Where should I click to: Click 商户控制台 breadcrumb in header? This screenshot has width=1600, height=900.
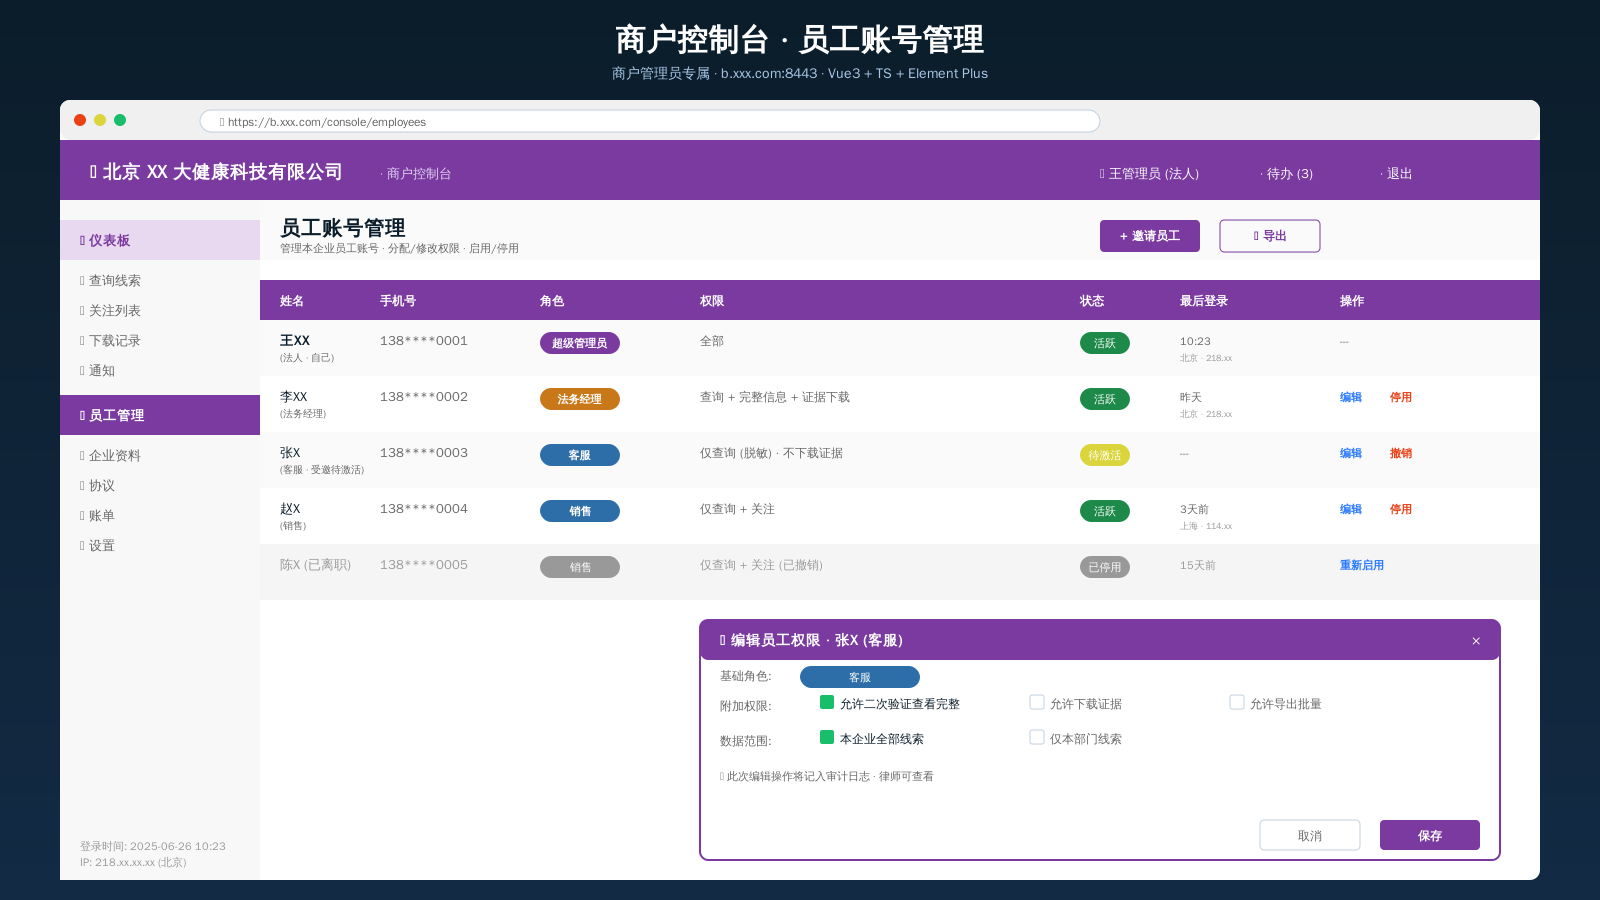click(x=416, y=174)
